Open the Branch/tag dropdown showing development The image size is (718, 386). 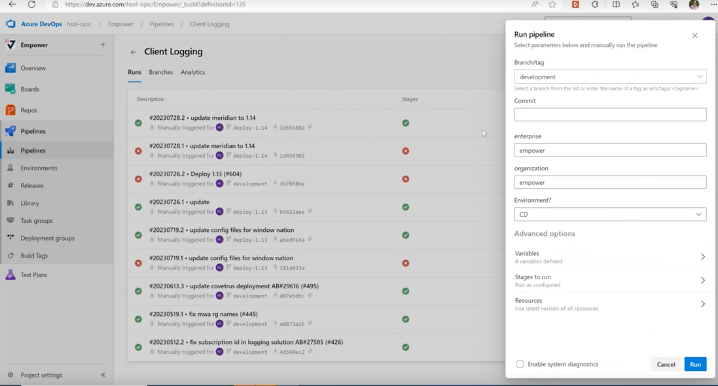(610, 76)
